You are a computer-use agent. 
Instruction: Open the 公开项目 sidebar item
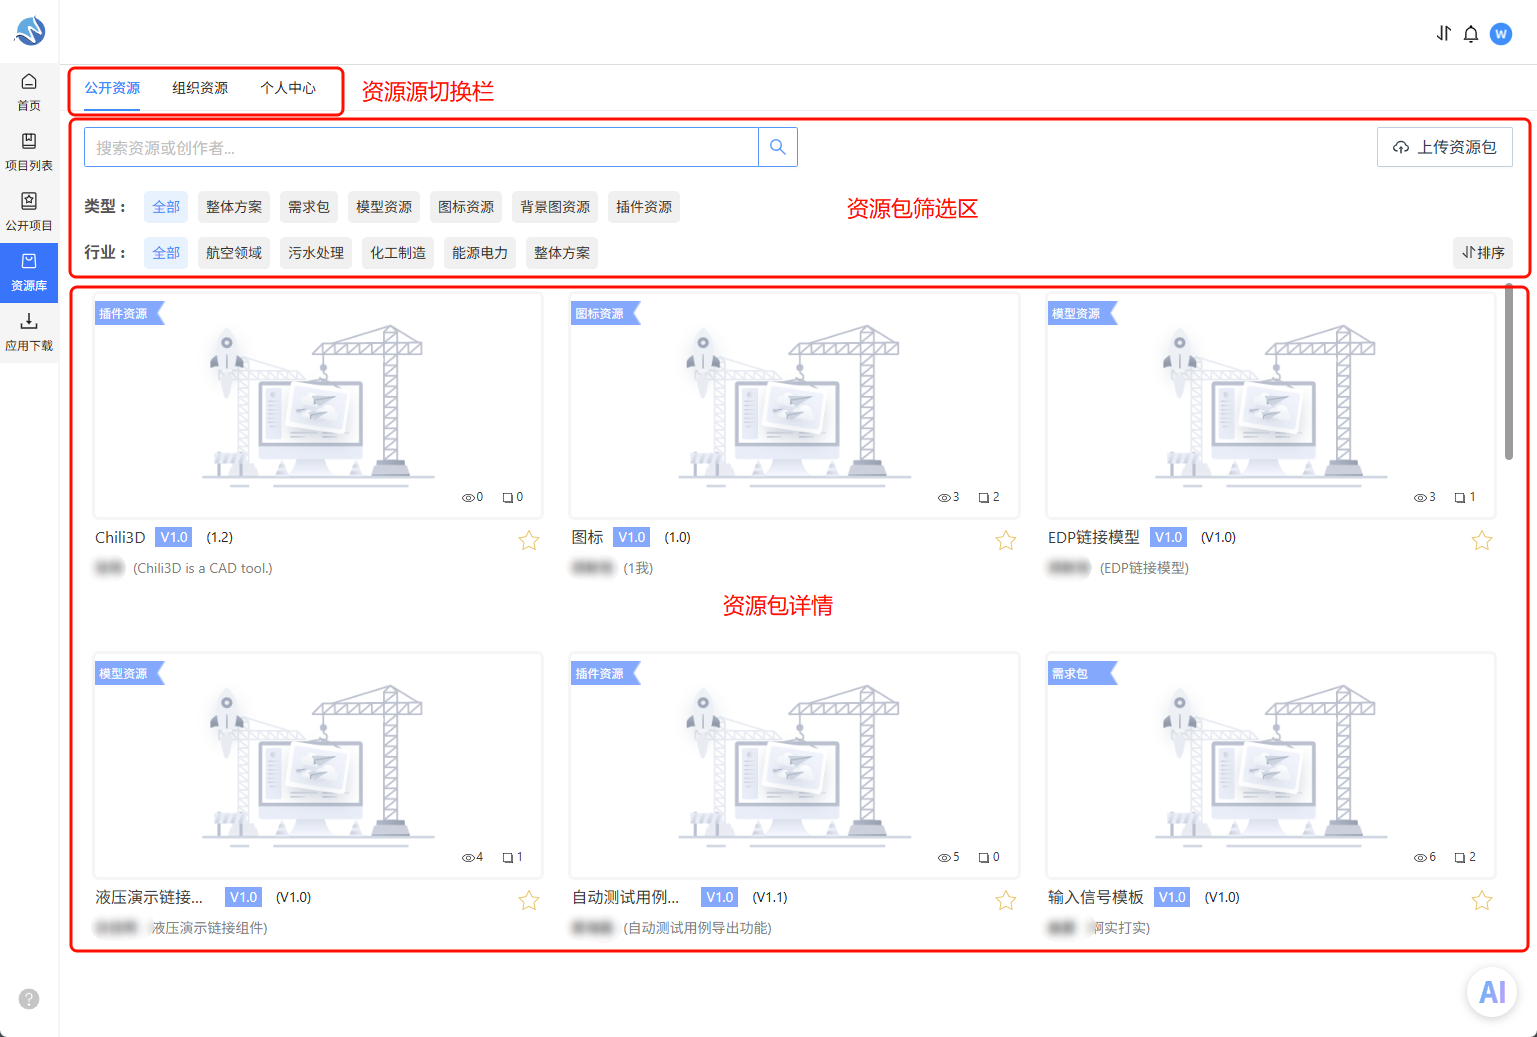(x=29, y=212)
